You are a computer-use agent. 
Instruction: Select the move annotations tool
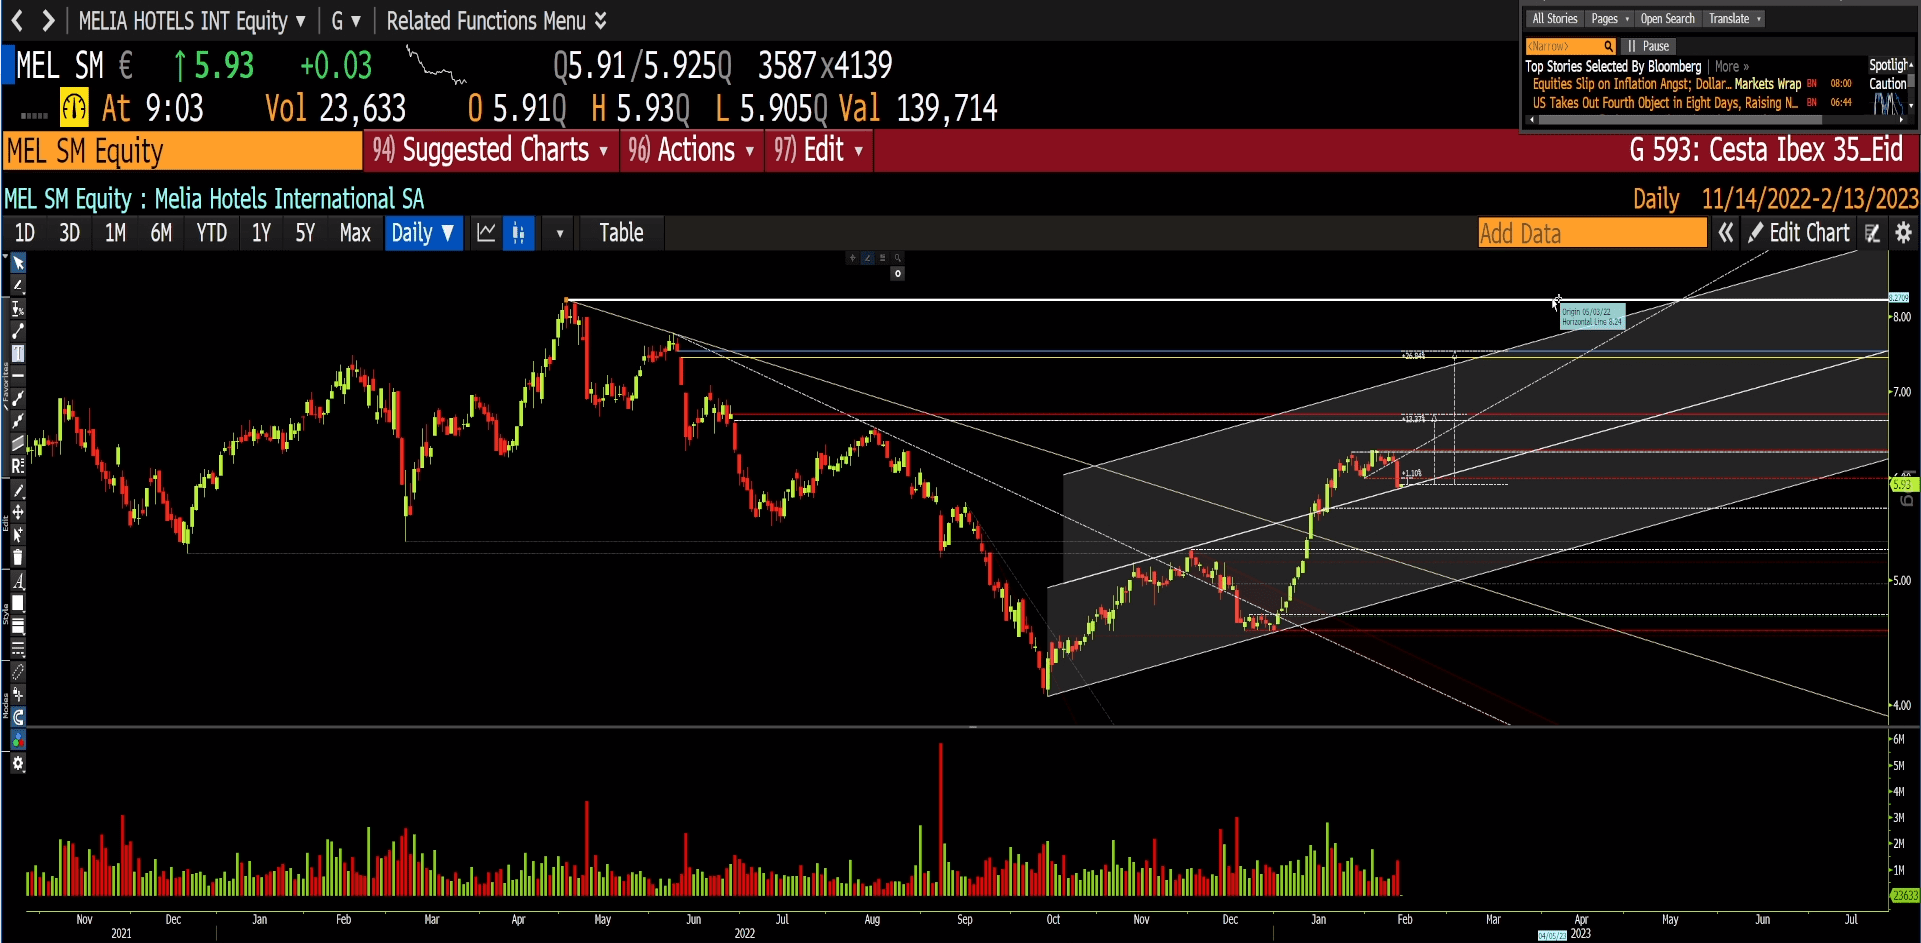(18, 512)
